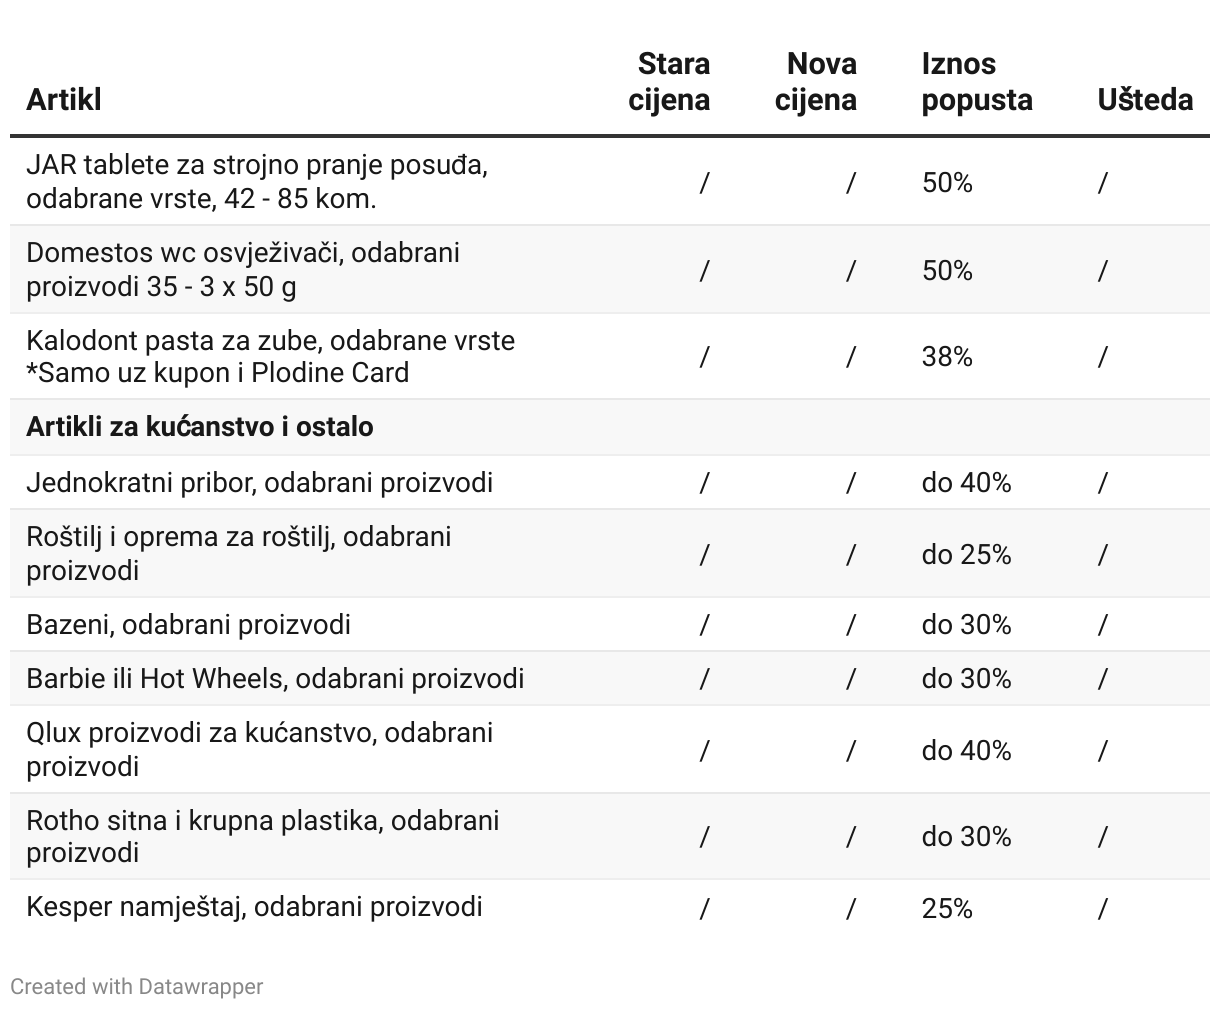1220x1010 pixels.
Task: Click the Ušteda column header
Action: [1144, 99]
